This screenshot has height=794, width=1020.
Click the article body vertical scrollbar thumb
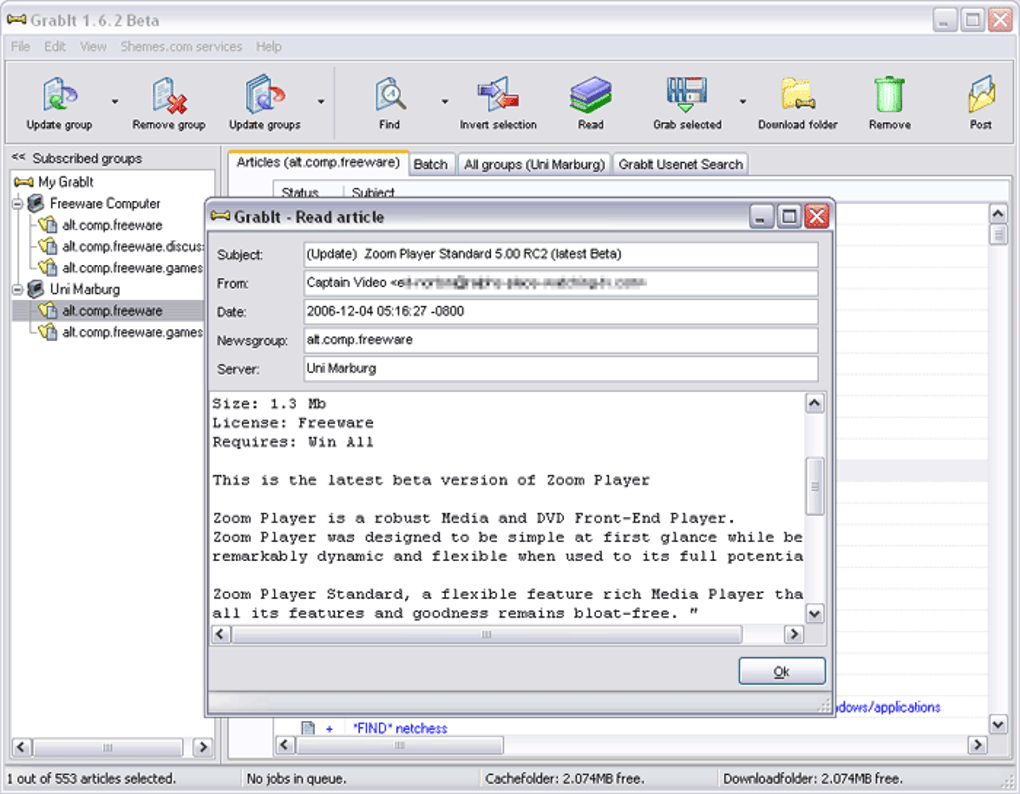[x=814, y=486]
